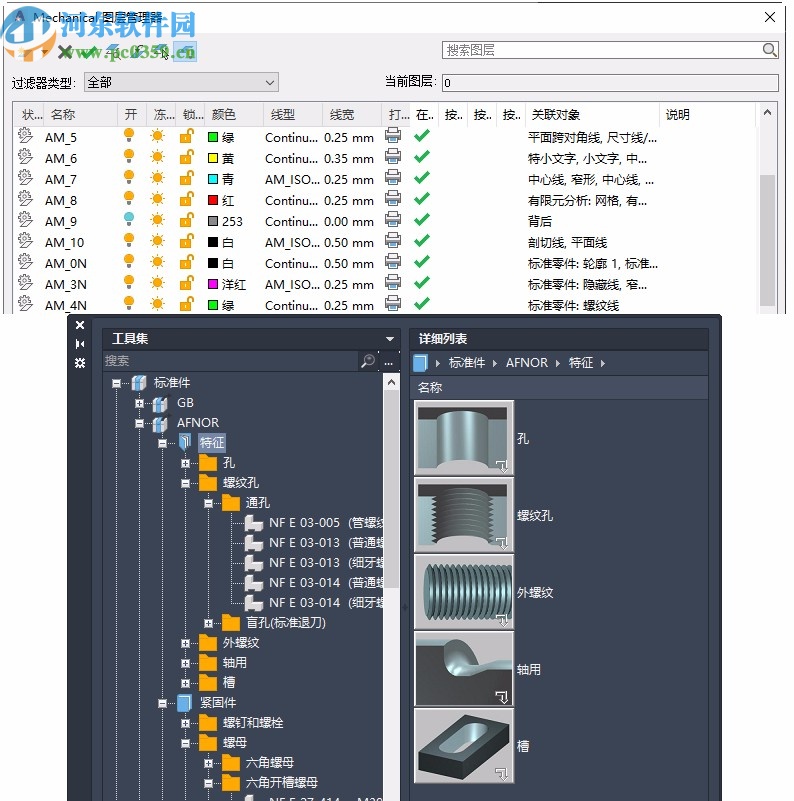Sort by the 线宽 column header
794x801 pixels.
(x=352, y=114)
